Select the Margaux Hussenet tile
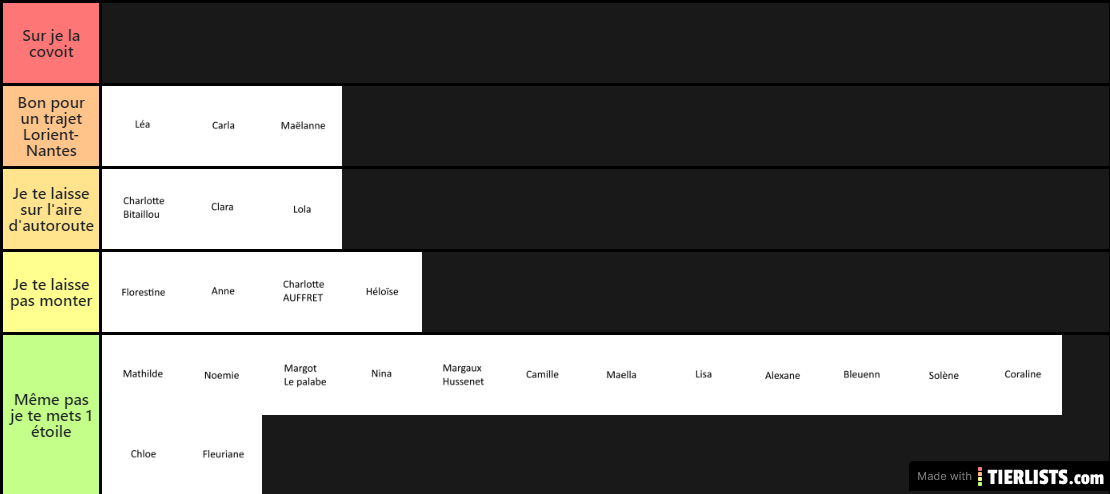Viewport: 1110px width, 494px height. 462,375
